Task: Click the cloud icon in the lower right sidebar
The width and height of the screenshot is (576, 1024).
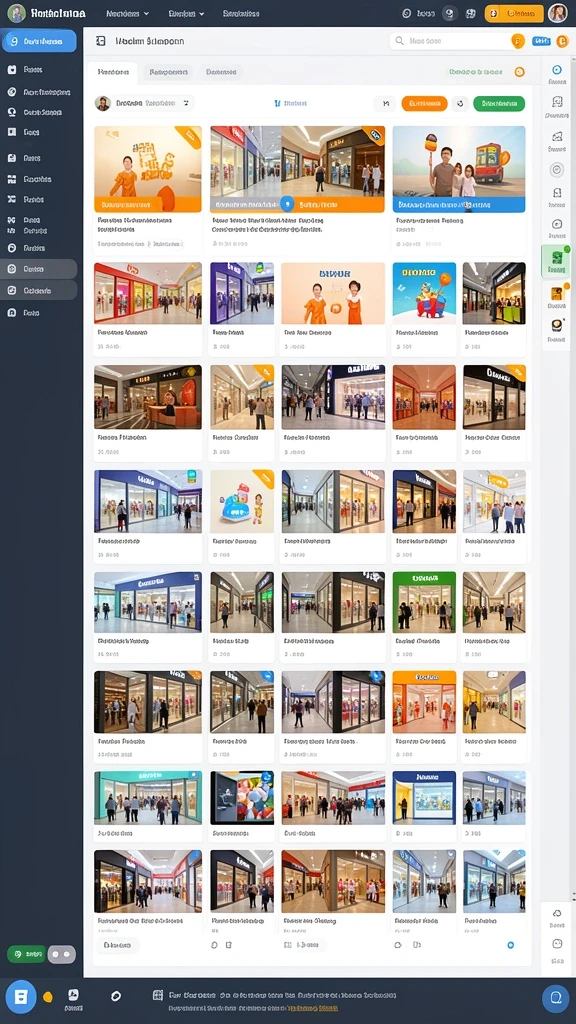Action: tap(557, 913)
